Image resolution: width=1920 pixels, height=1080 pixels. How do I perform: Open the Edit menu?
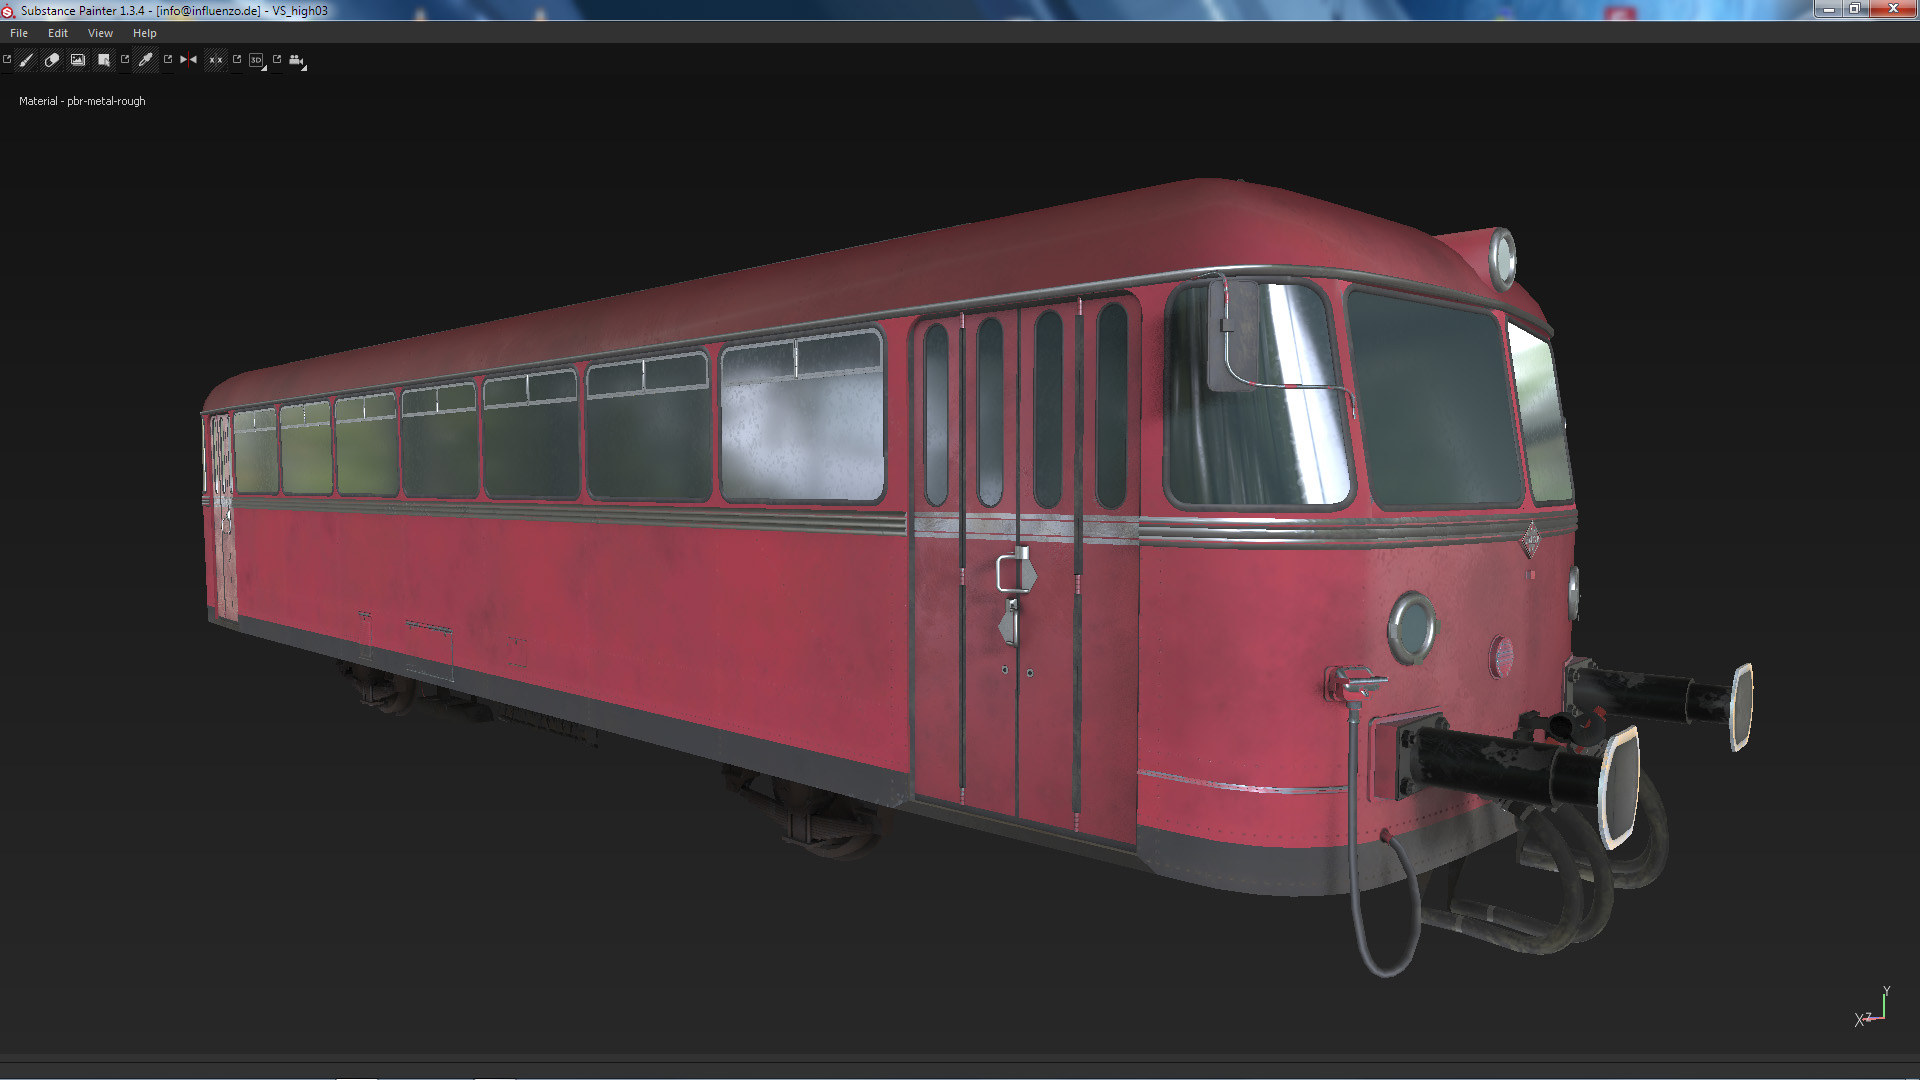pos(58,33)
